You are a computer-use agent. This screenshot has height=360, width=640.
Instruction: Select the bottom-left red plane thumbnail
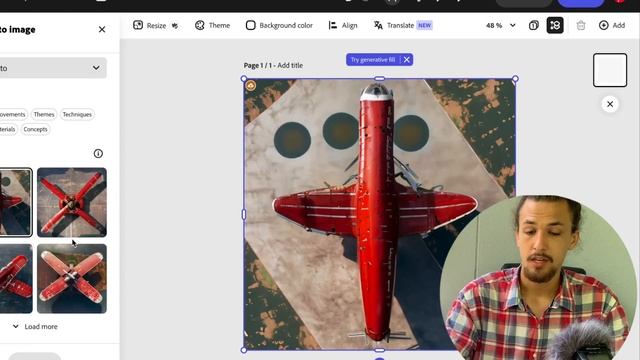coord(16,278)
